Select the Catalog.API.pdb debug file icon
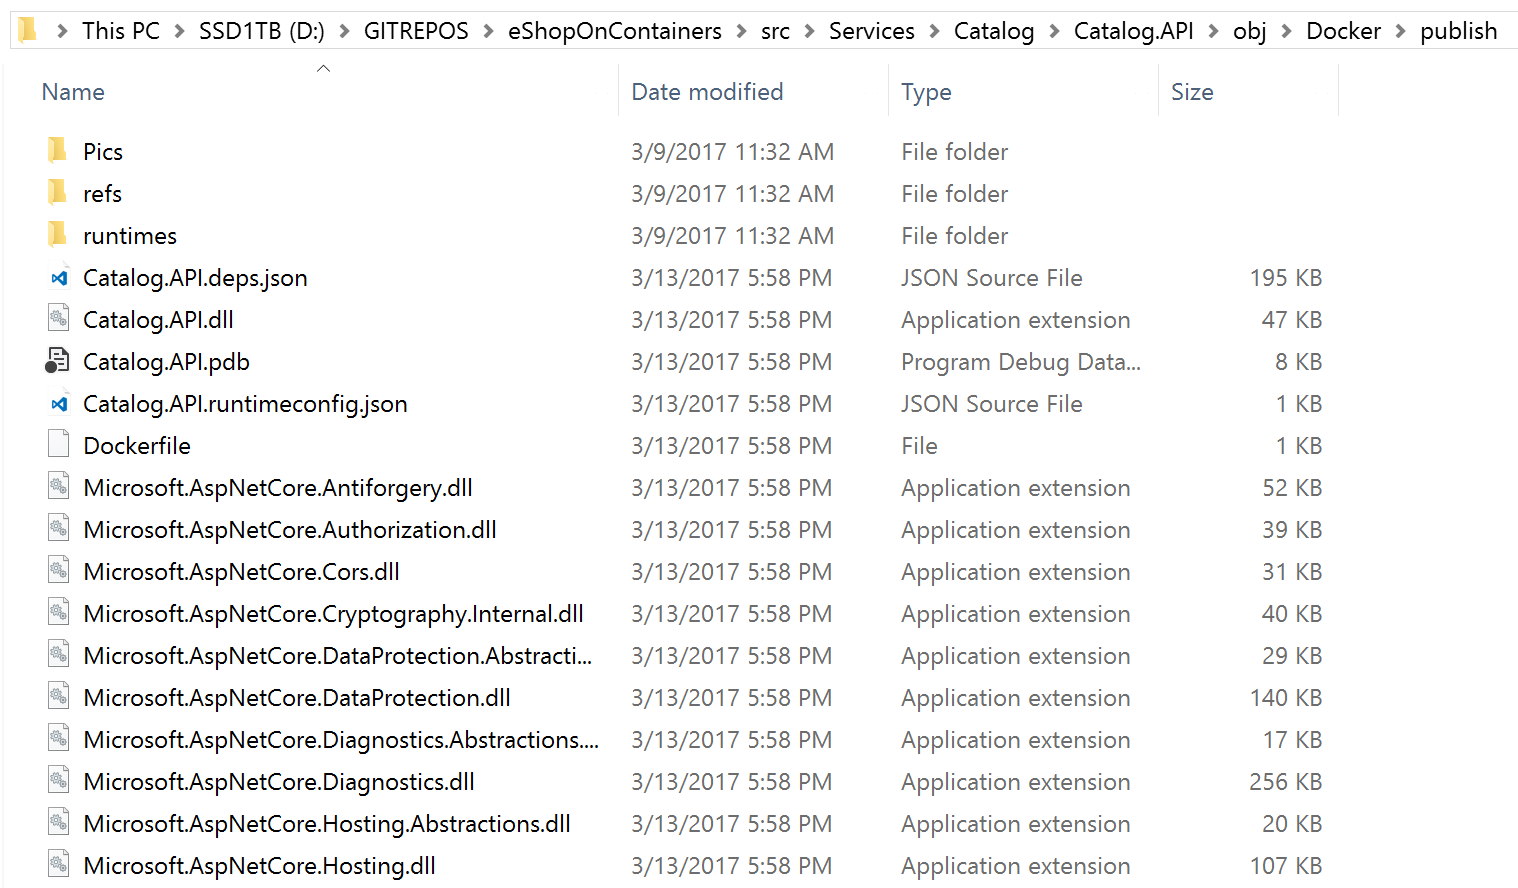 point(58,361)
